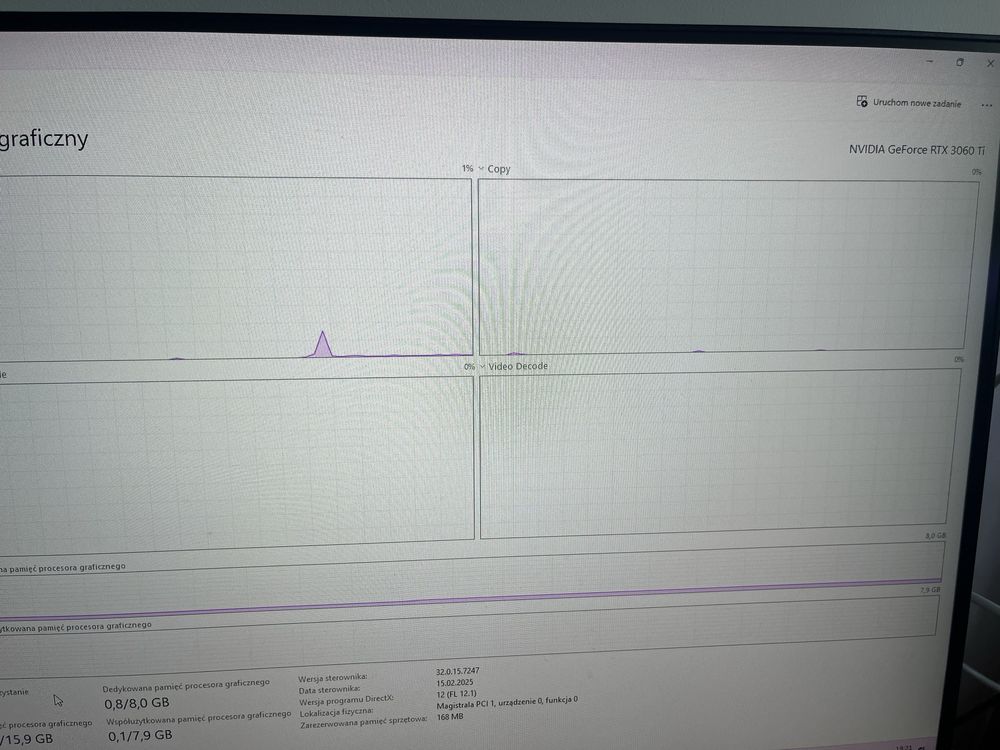
Task: Click the Magistrala PCI 1 location text
Action: click(x=507, y=704)
